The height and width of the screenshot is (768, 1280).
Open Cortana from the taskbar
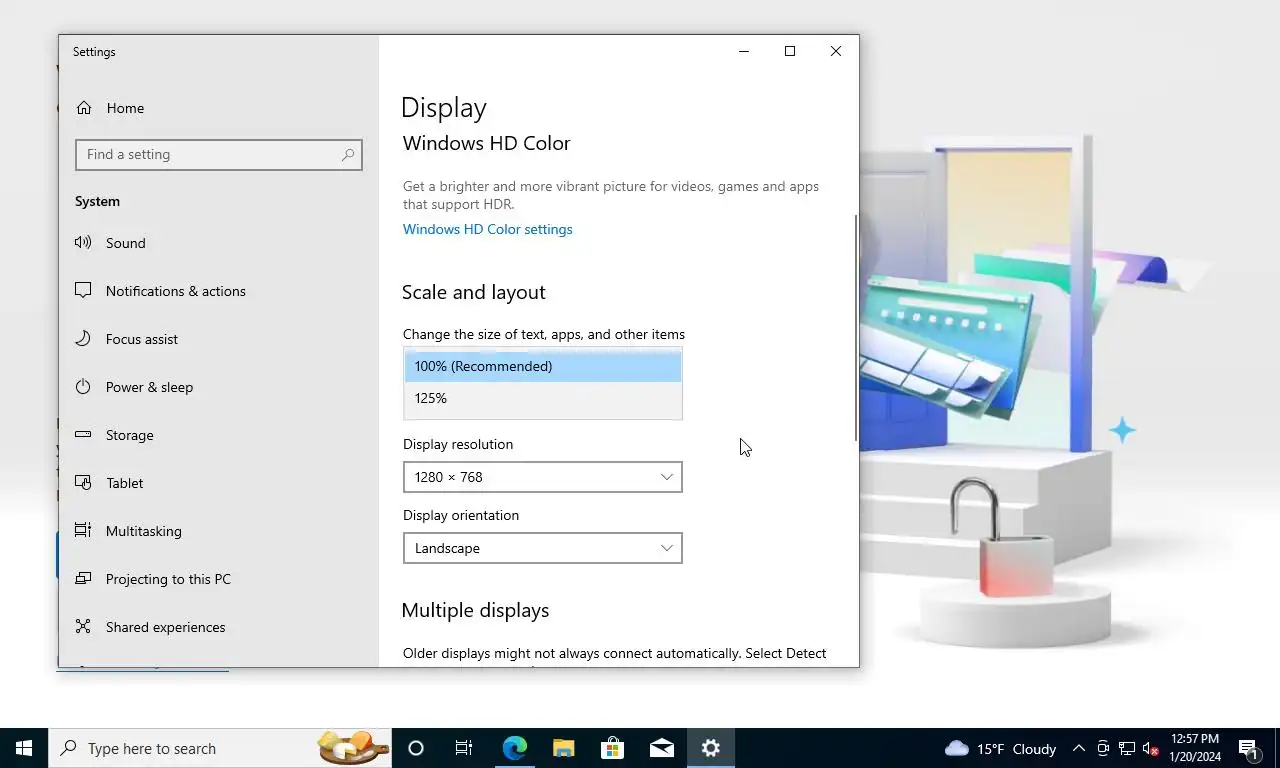tap(416, 748)
